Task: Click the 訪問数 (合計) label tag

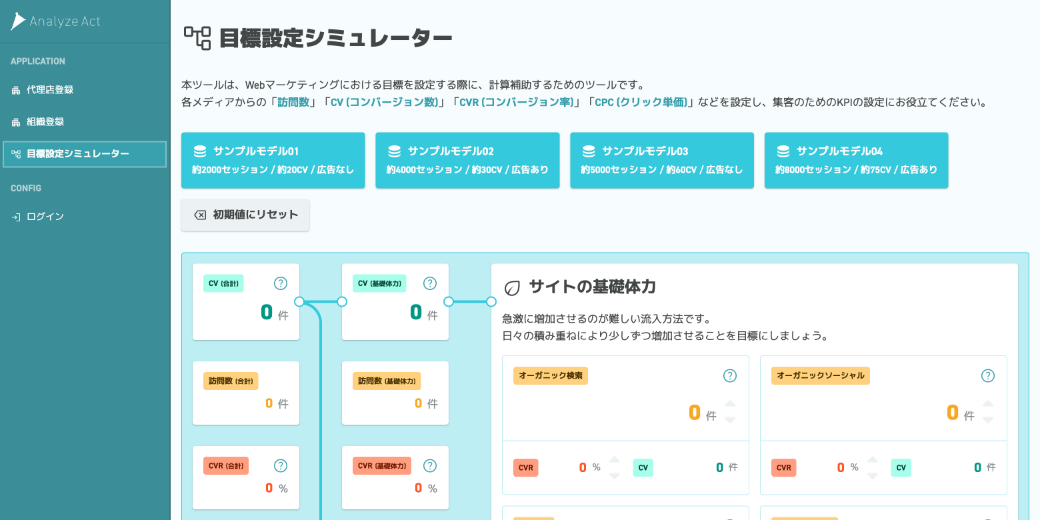Action: tap(230, 381)
